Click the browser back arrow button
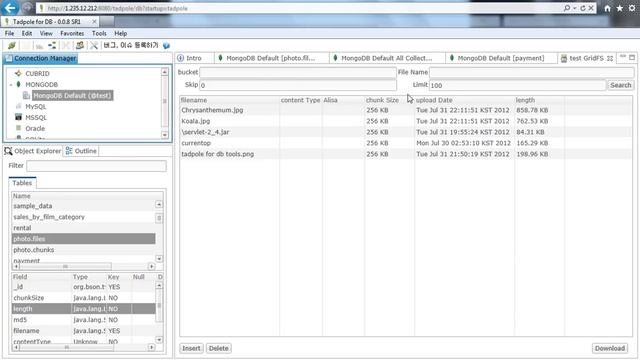Screen dimensions: 640x360 tap(10, 7)
